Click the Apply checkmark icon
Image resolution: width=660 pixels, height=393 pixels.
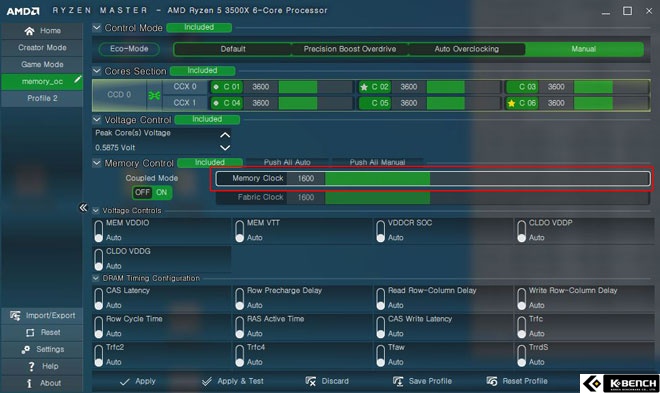click(x=125, y=382)
